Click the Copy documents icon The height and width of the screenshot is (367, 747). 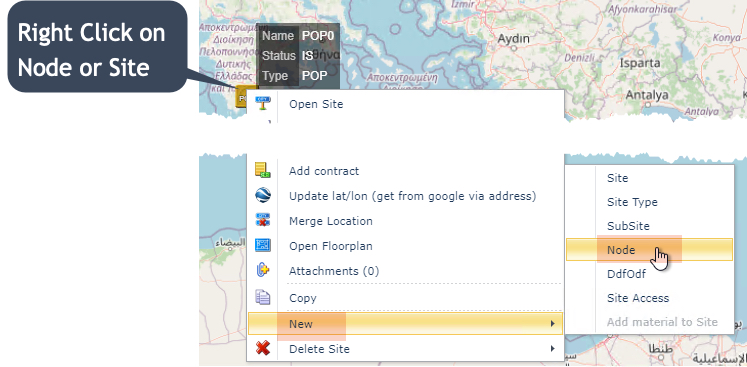pos(263,297)
